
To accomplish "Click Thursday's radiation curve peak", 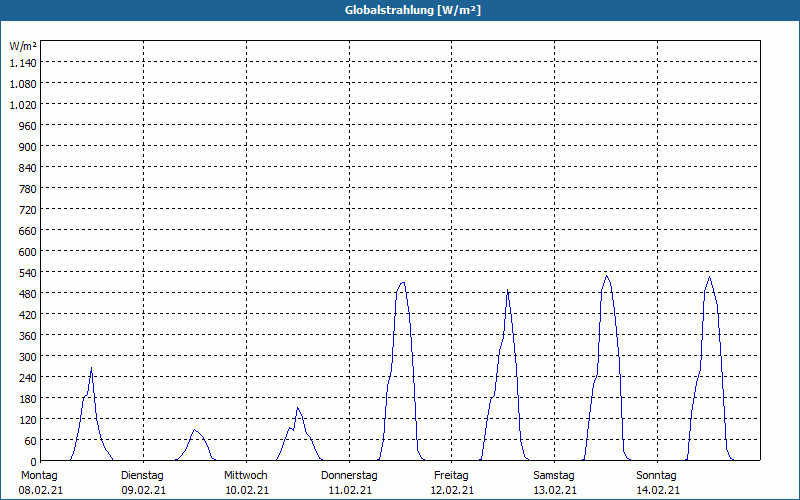I will point(403,283).
